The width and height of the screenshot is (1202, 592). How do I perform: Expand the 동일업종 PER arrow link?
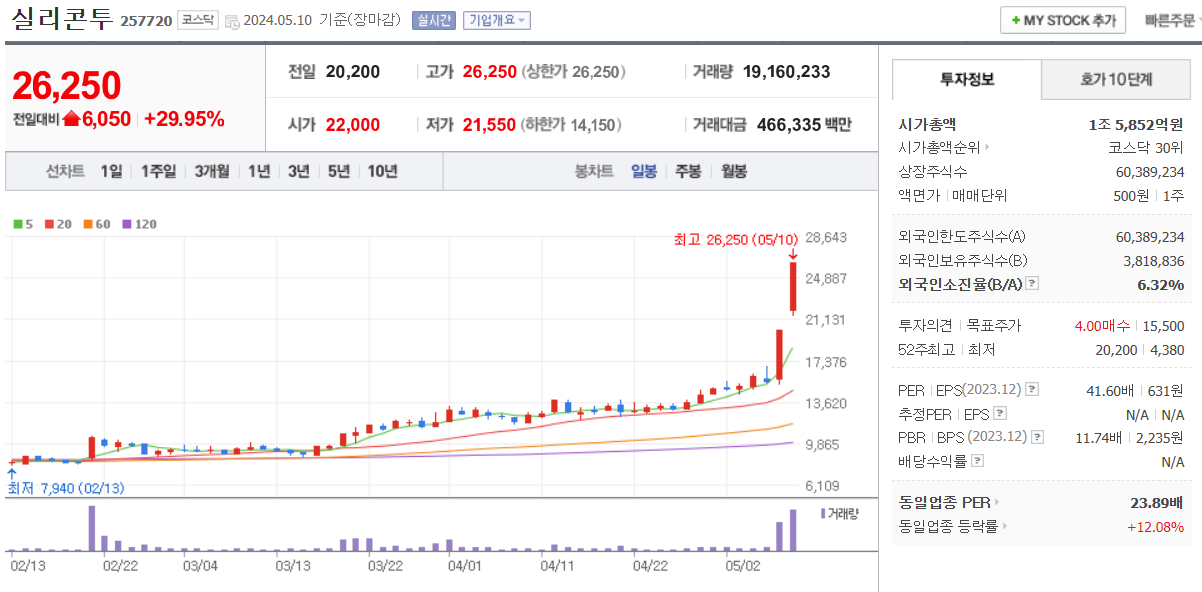[996, 503]
